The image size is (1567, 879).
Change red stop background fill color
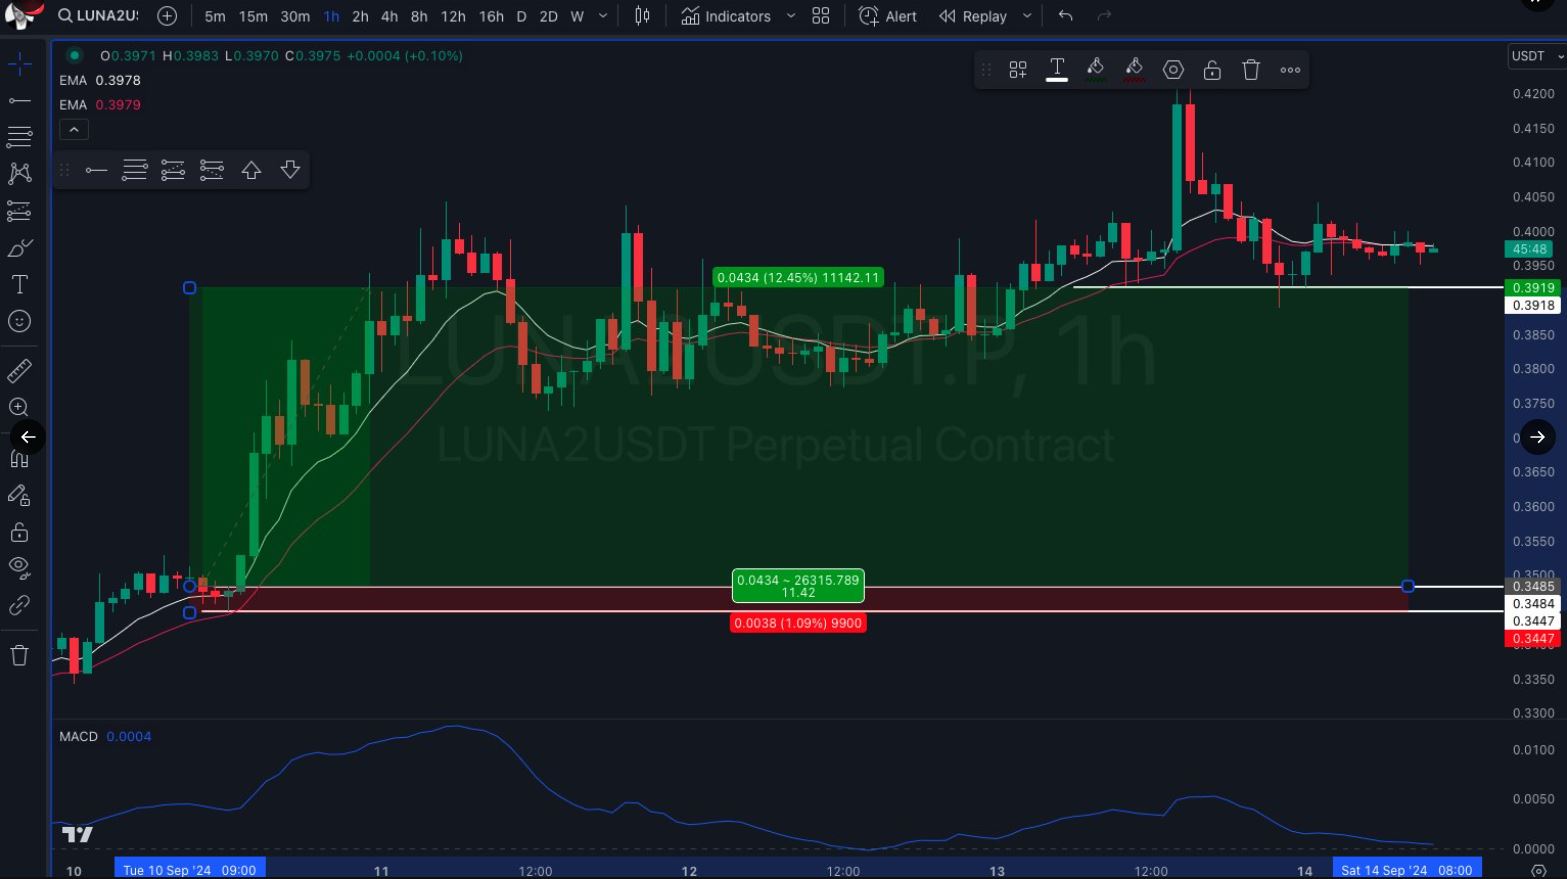(x=1134, y=70)
